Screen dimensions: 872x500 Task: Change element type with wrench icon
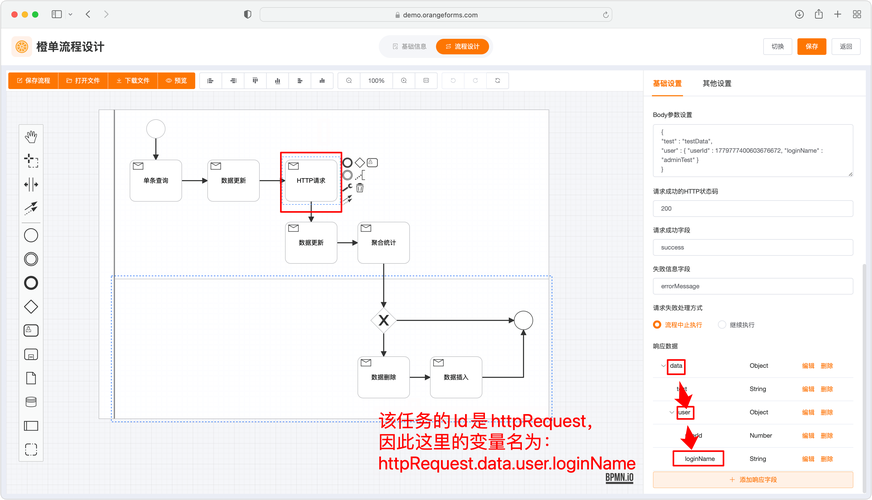348,188
